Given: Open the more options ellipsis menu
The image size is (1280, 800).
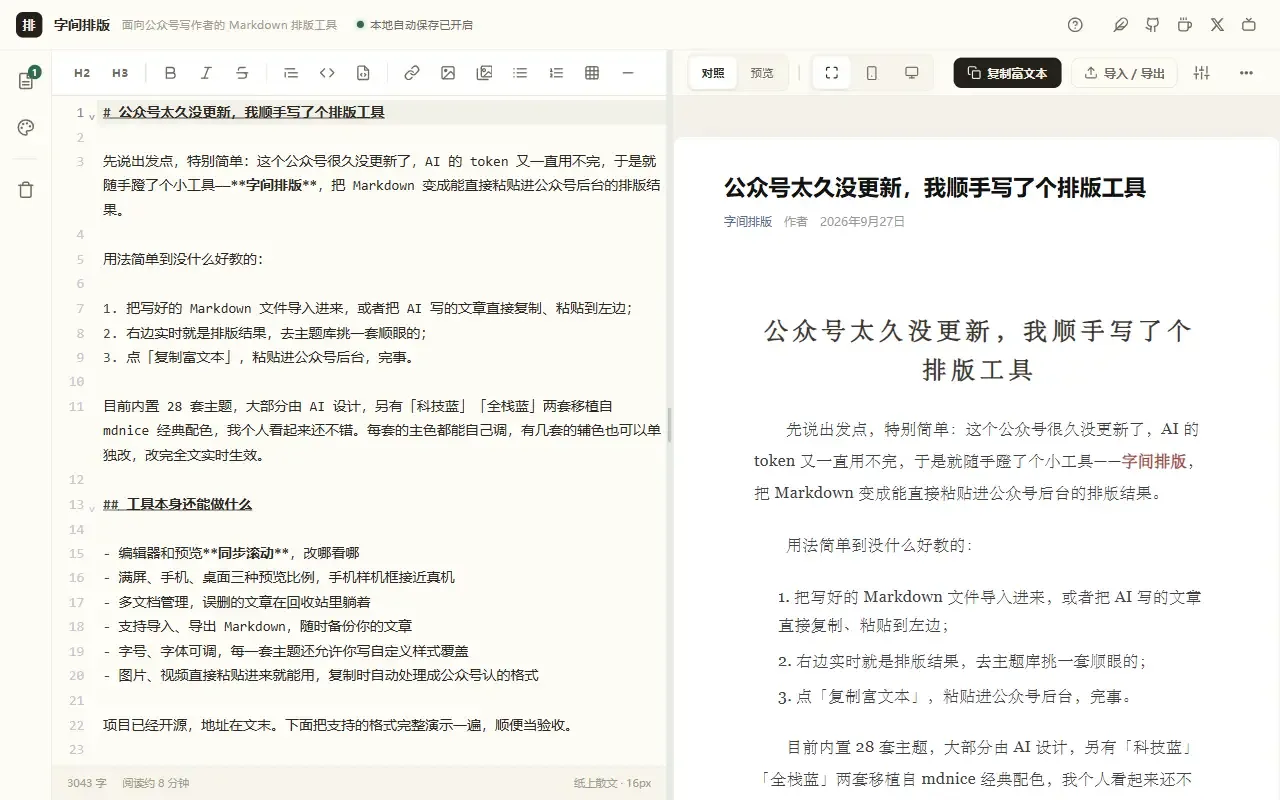Looking at the screenshot, I should coord(1246,73).
